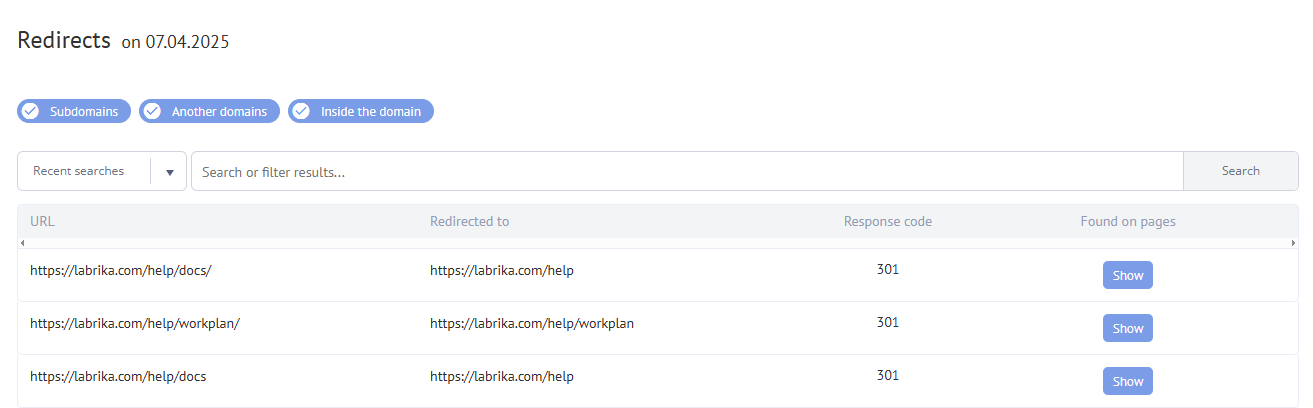This screenshot has width=1313, height=408.
Task: Show pages for the last help/docs row
Action: point(1127,381)
